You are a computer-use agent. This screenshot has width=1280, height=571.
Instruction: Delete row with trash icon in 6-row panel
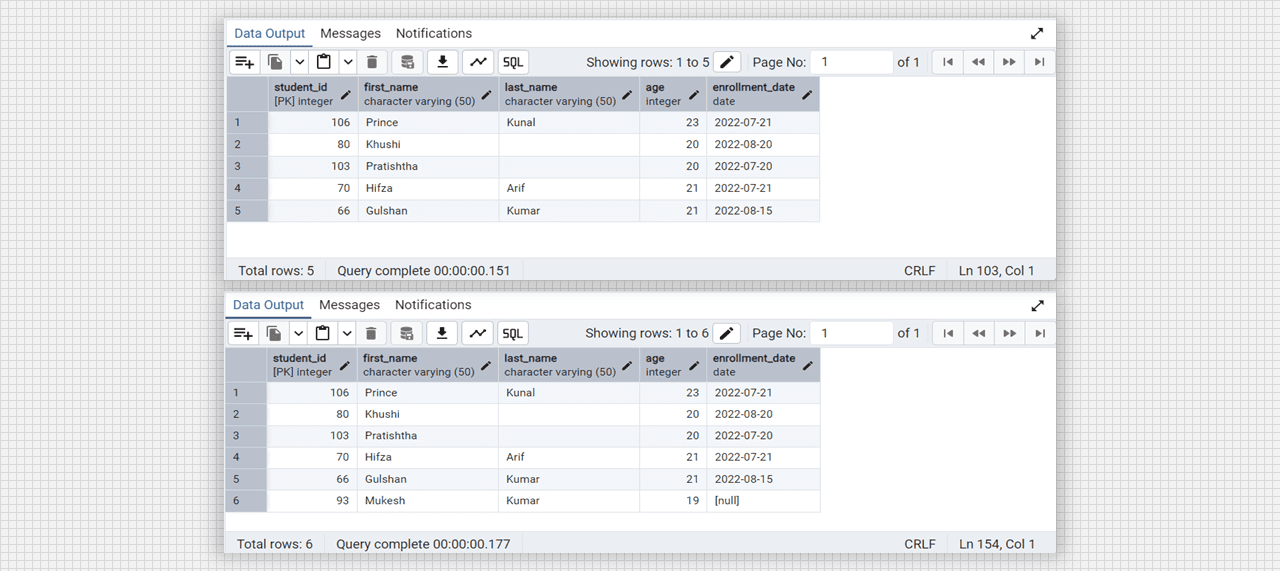coord(371,333)
